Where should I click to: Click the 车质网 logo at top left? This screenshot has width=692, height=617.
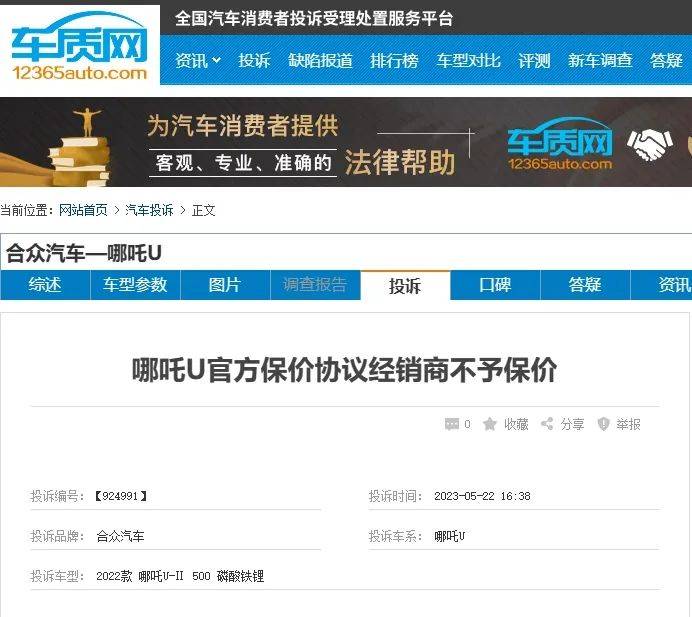[79, 45]
